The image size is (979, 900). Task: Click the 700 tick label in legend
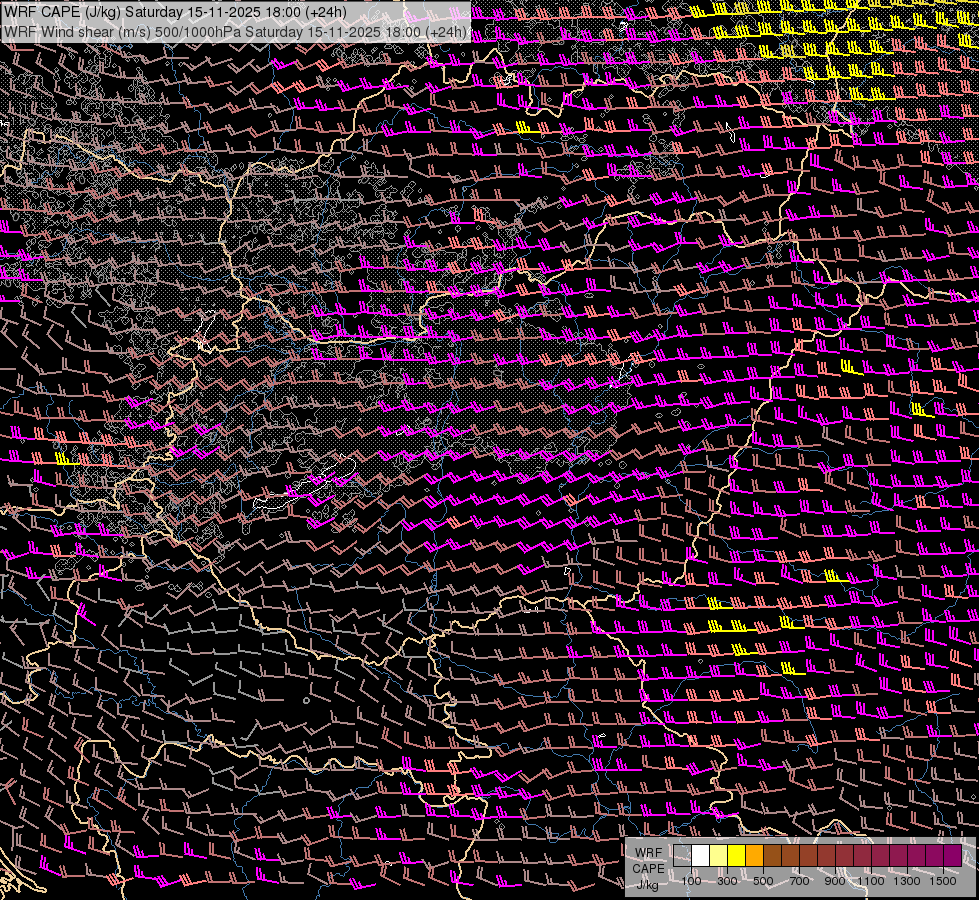(799, 881)
